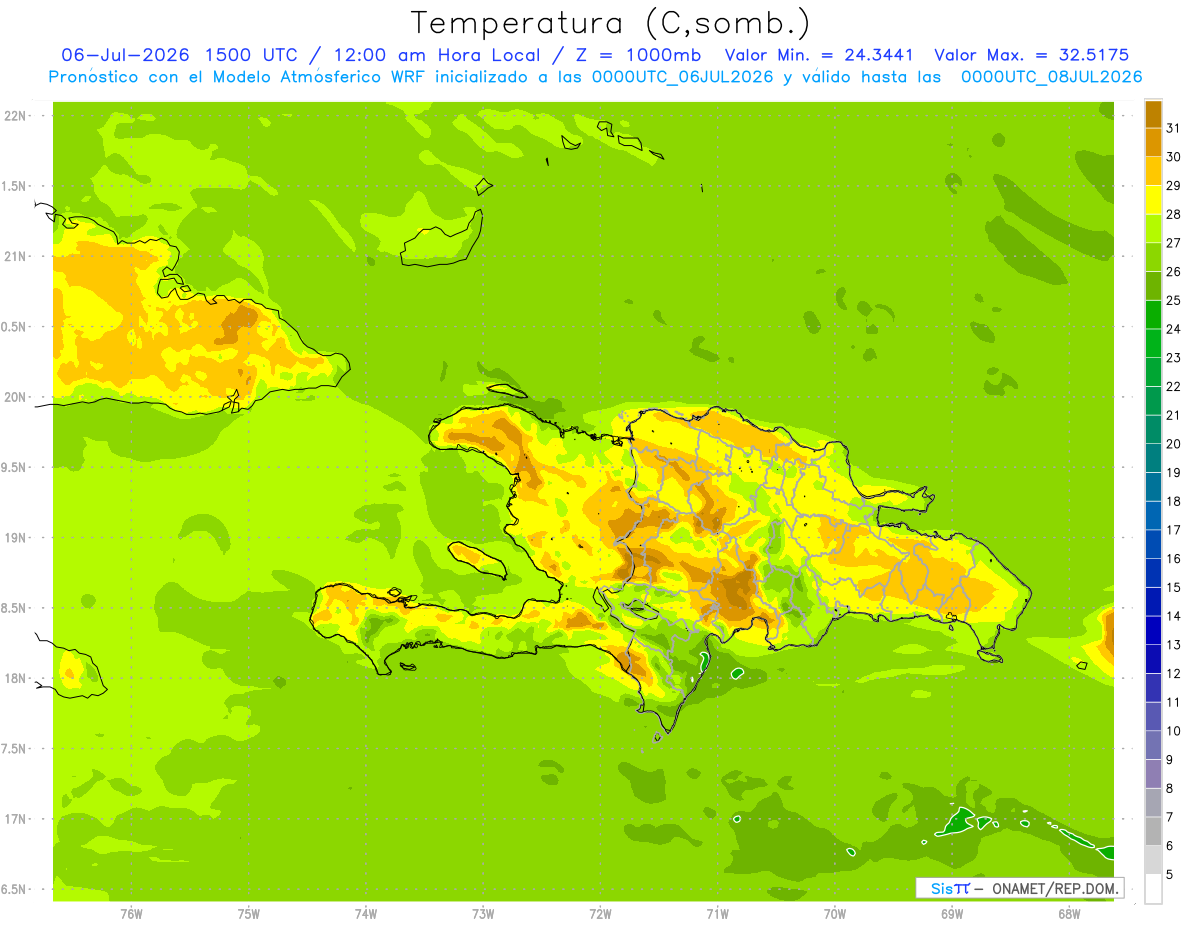Click the "71W" longitude axis label
1200x927 pixels.
click(717, 914)
